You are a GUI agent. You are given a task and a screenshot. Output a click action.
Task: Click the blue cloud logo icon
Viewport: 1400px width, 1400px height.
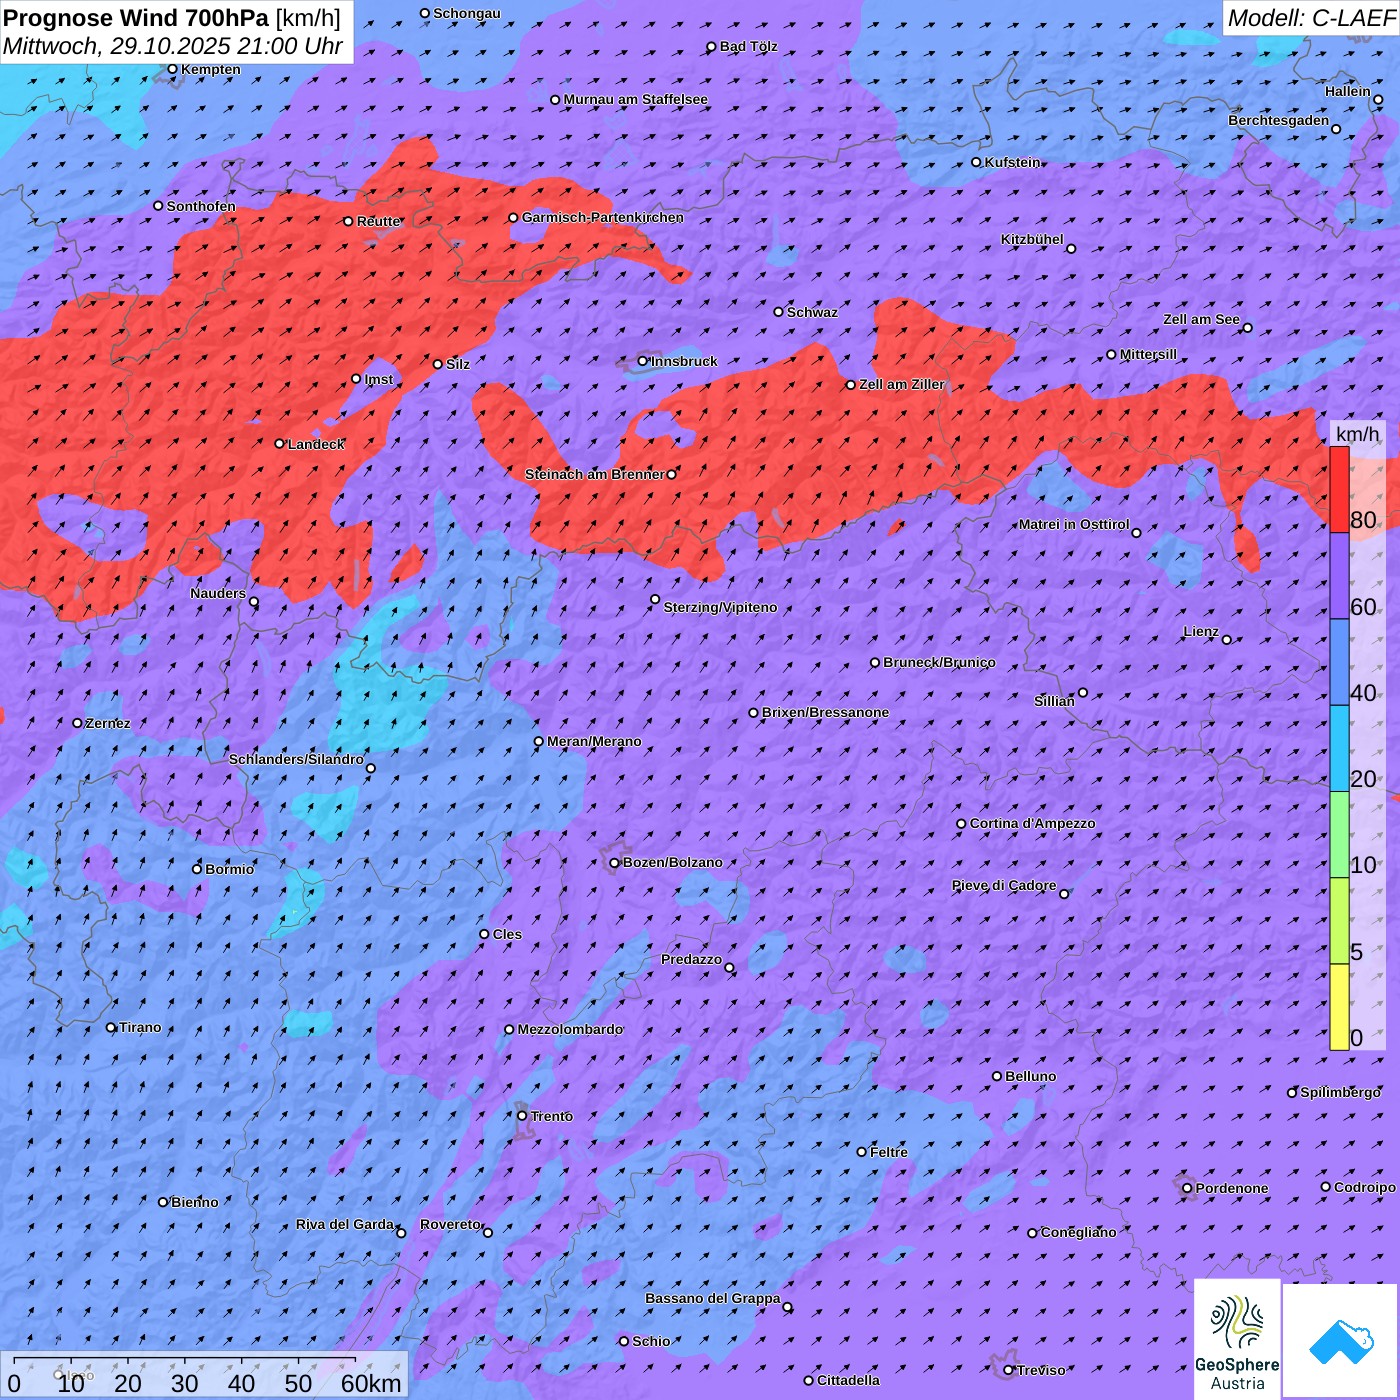point(1341,1341)
